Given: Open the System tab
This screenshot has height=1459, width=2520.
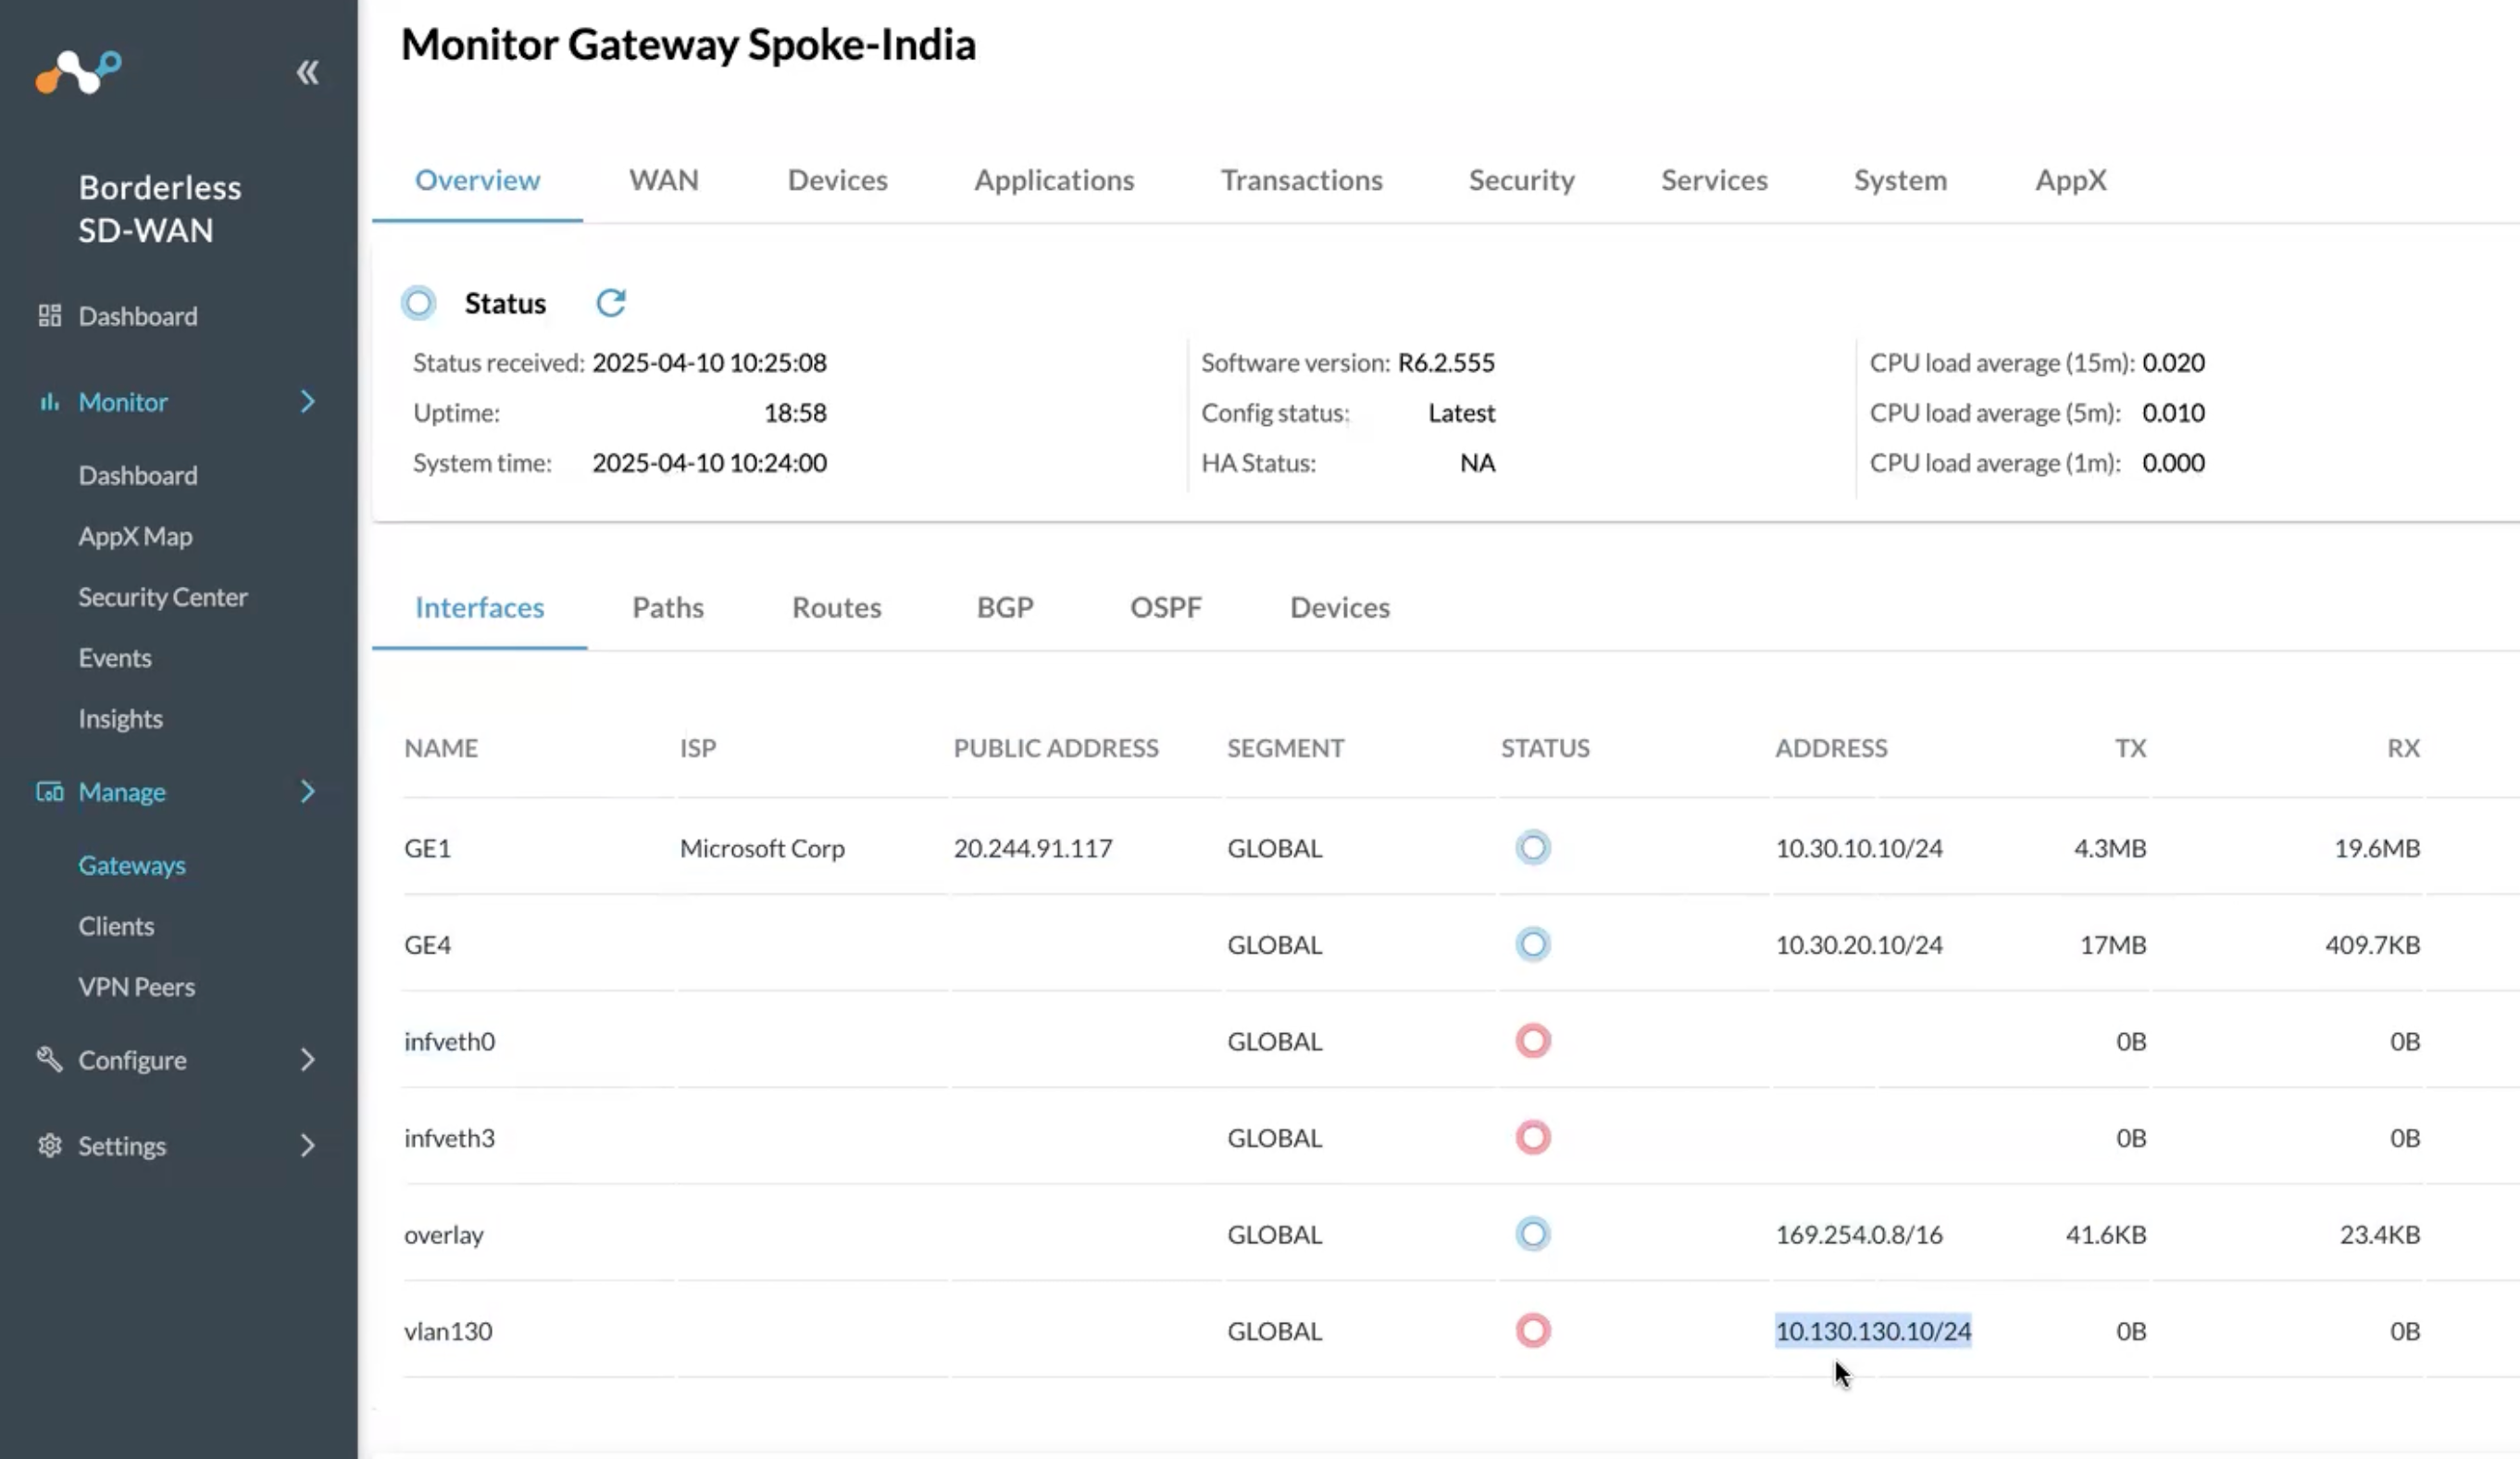Looking at the screenshot, I should click(x=1900, y=180).
